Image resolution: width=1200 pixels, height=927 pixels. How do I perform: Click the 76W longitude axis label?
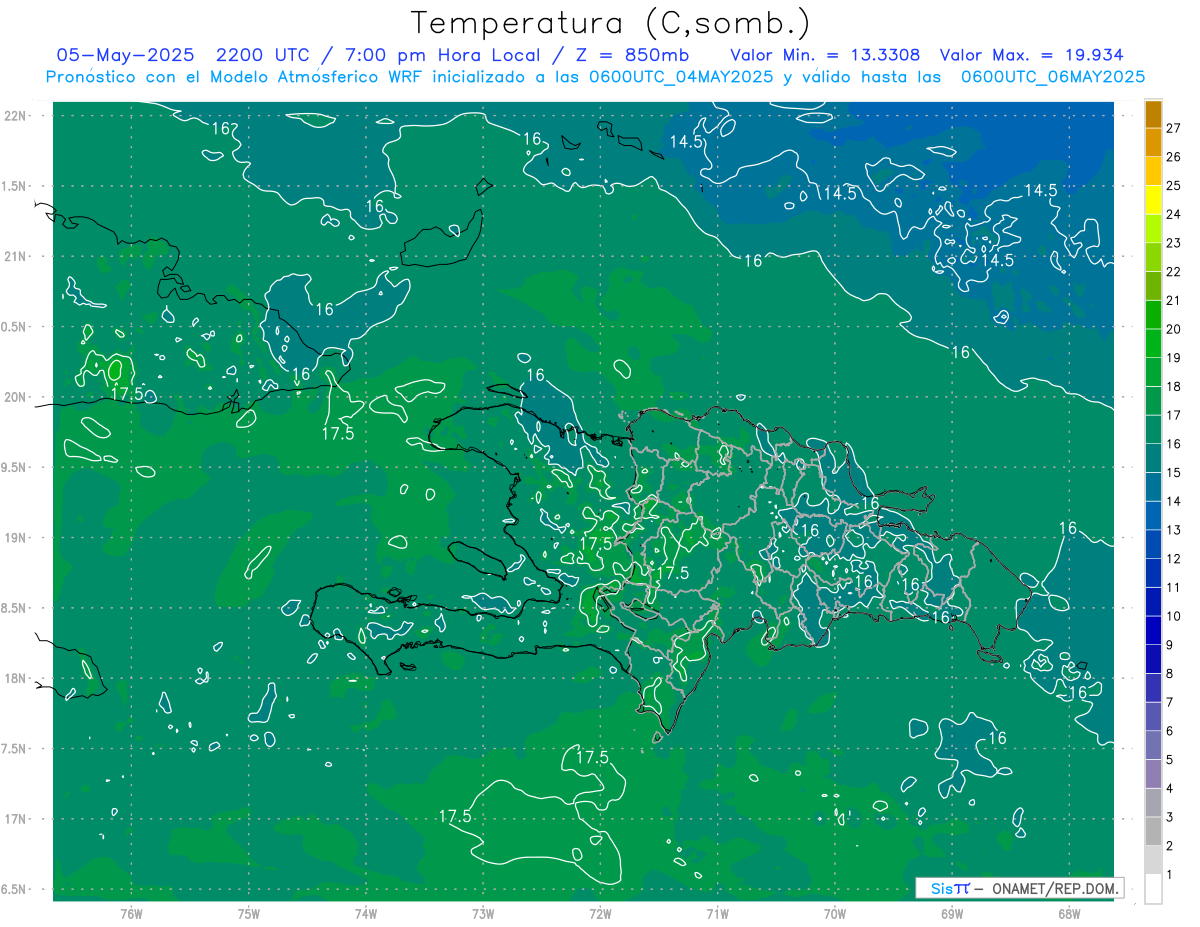click(131, 913)
